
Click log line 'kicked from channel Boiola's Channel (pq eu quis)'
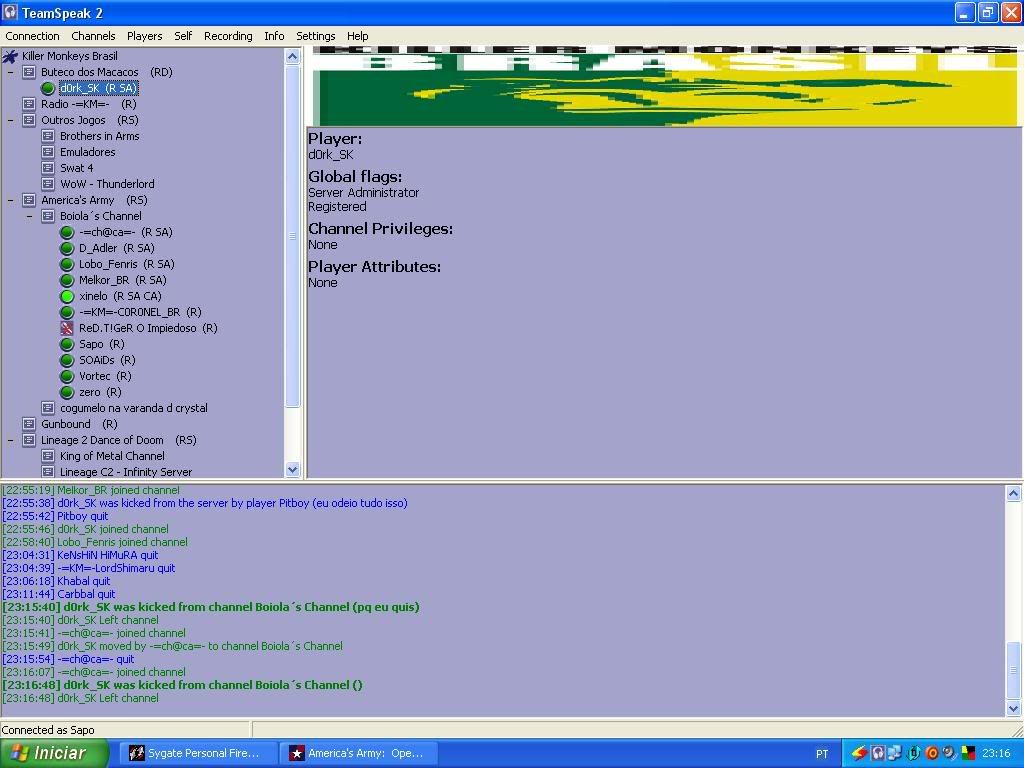210,607
